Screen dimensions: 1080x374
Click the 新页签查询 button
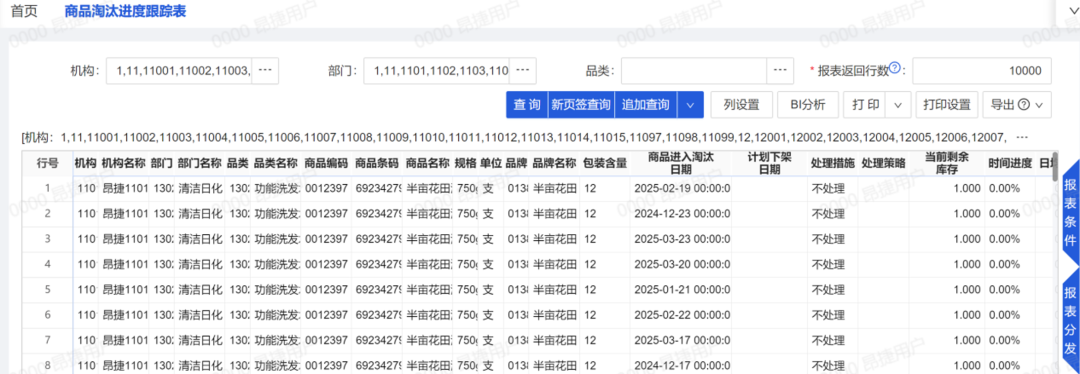click(581, 105)
